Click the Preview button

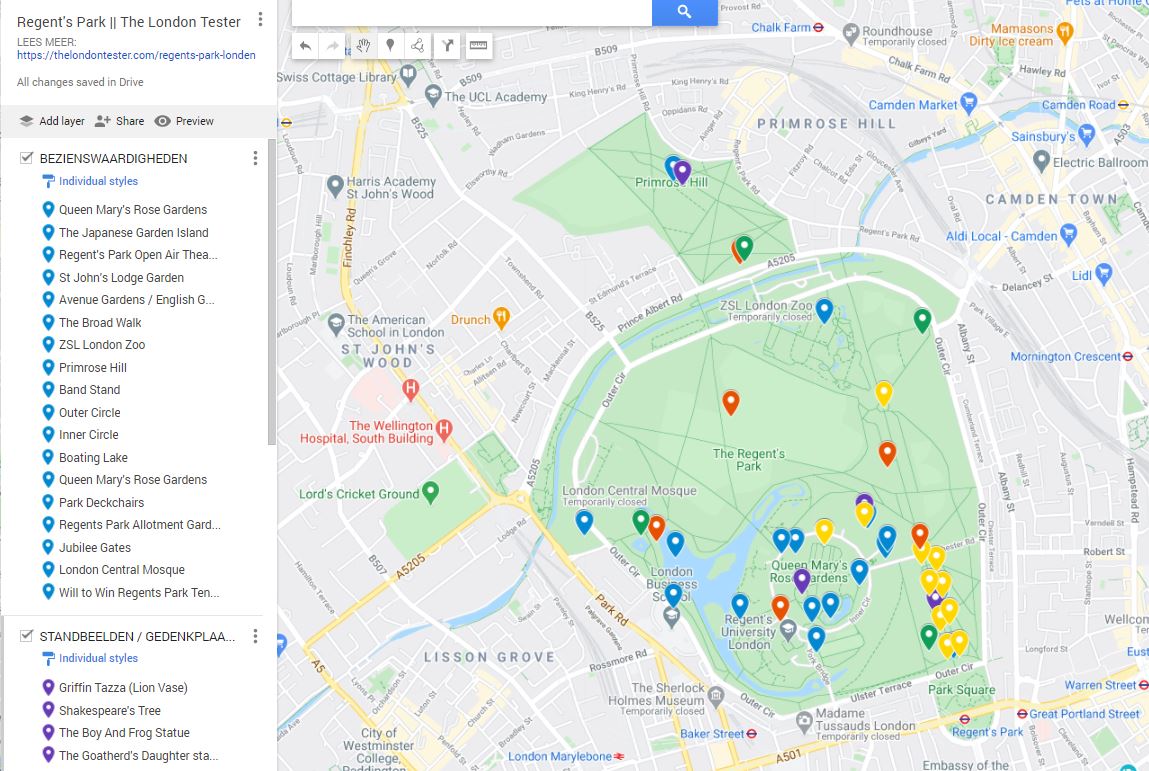pyautogui.click(x=185, y=121)
